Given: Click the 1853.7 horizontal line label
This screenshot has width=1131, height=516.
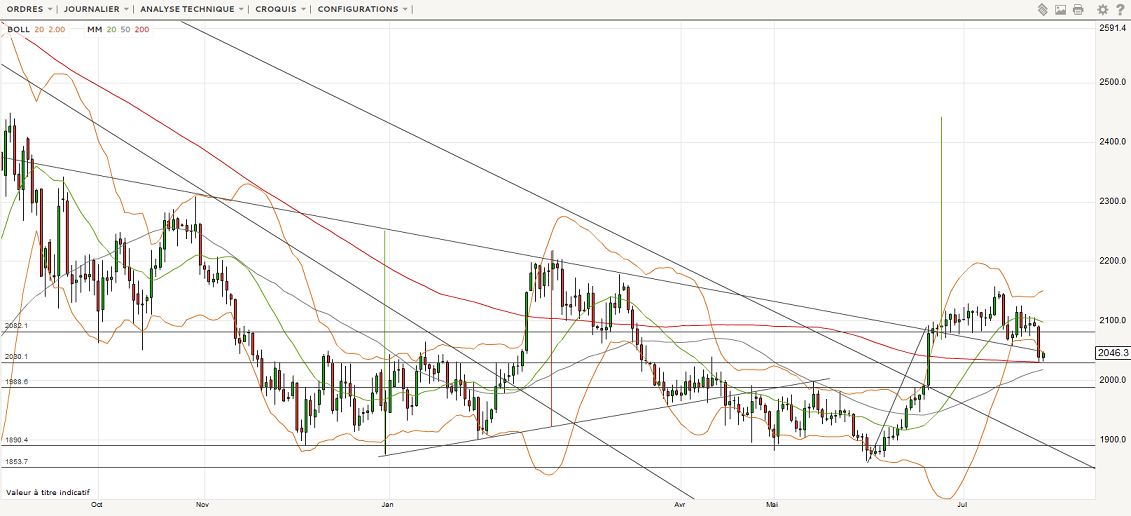Looking at the screenshot, I should [16, 462].
